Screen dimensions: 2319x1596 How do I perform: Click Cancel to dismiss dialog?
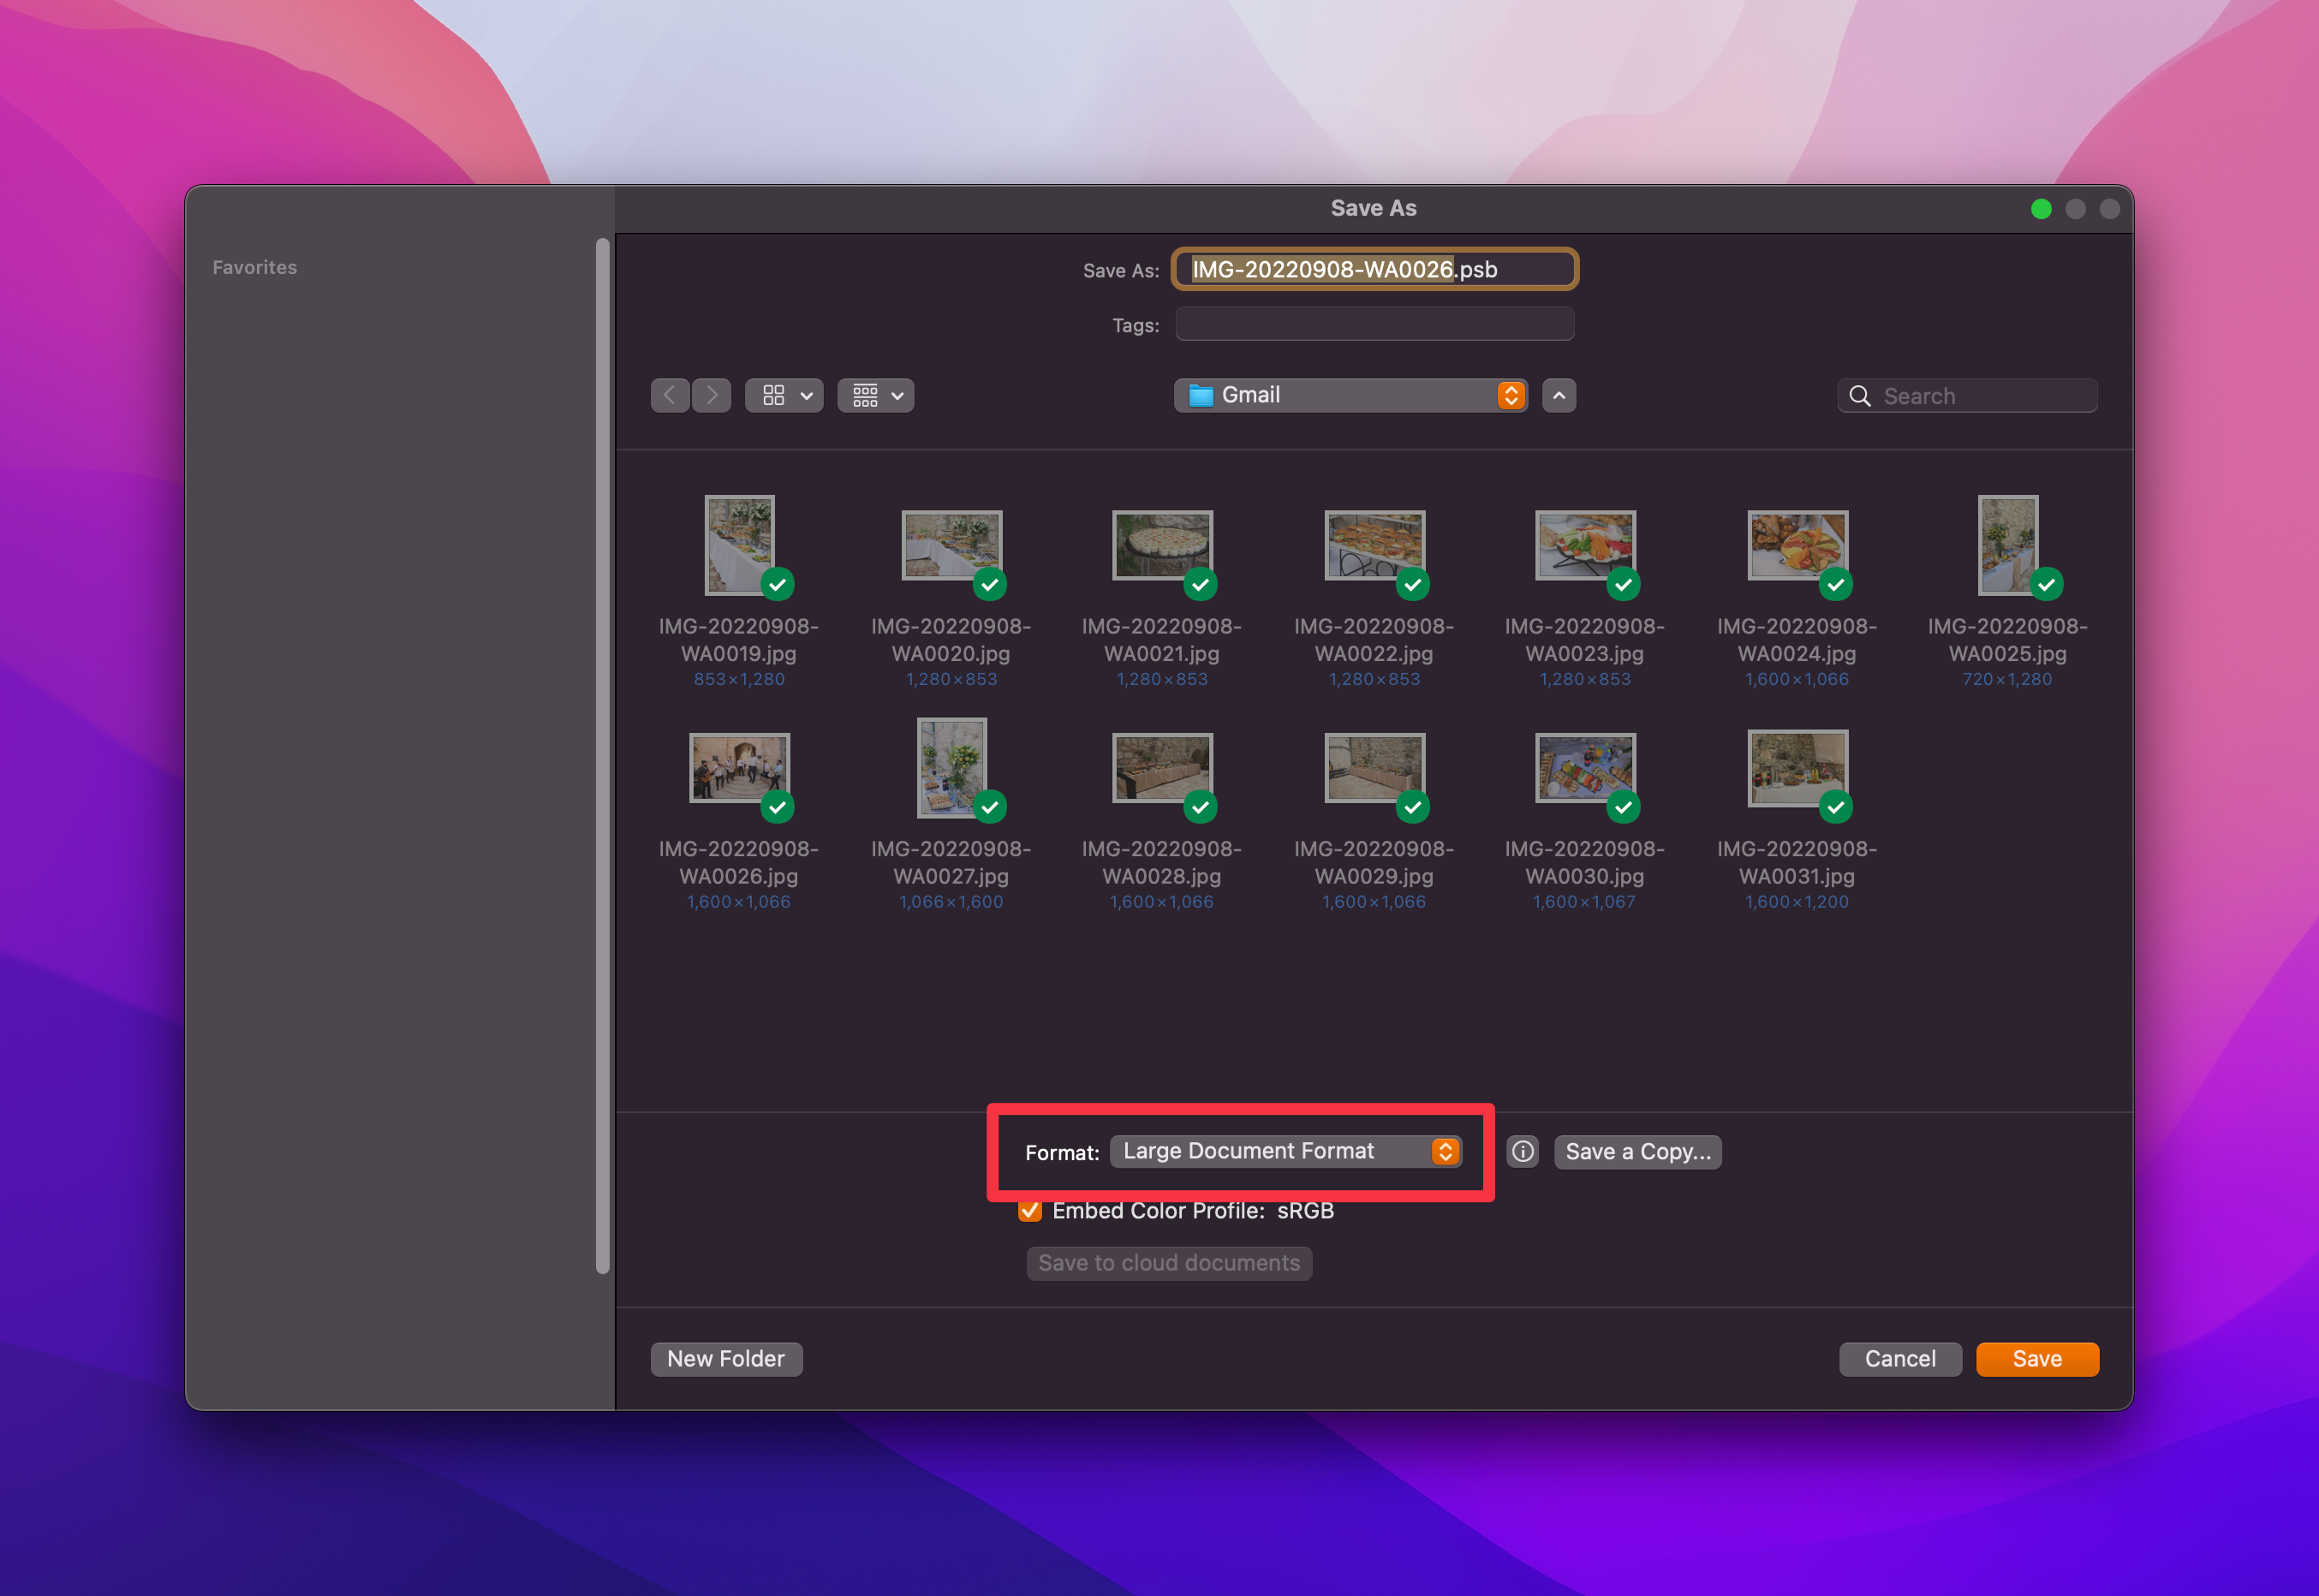[1899, 1359]
